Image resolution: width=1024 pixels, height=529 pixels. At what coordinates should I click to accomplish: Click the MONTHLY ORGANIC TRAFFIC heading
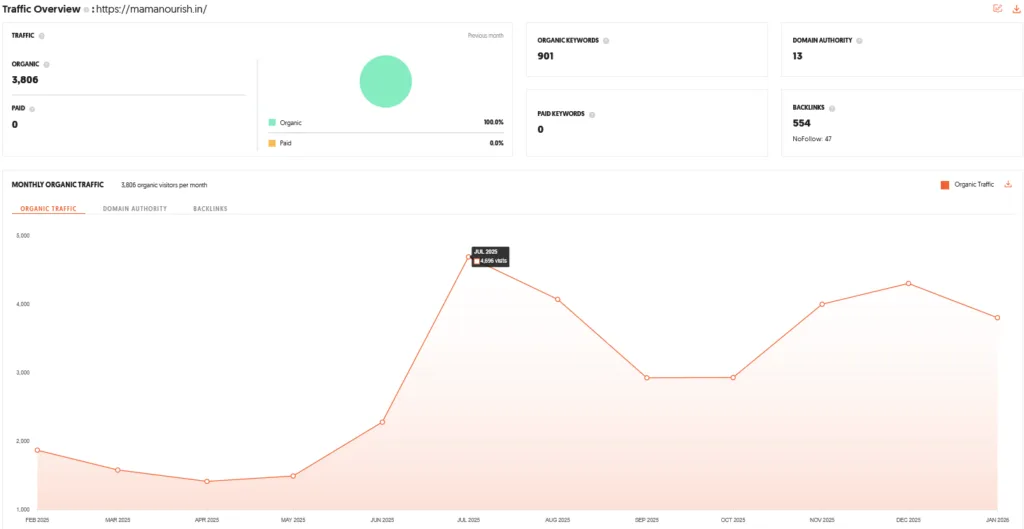coord(57,185)
